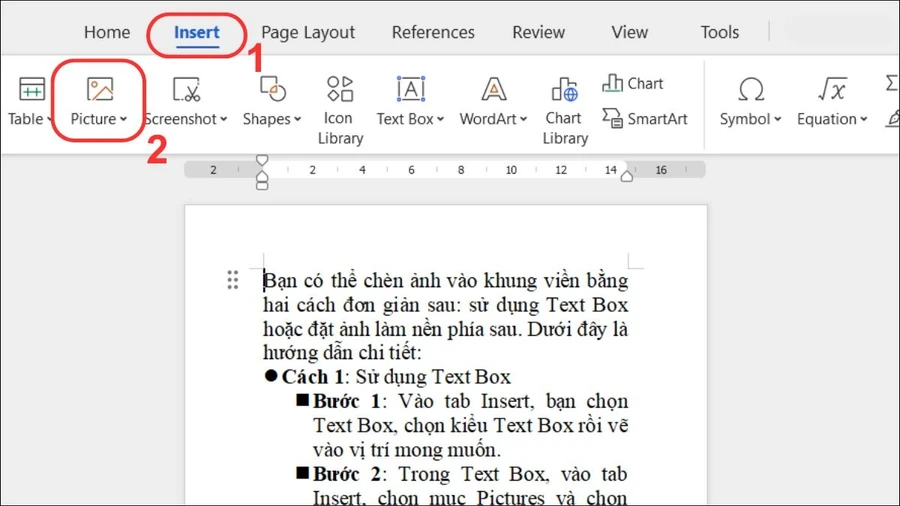This screenshot has height=506, width=900.
Task: Click the Equation square root icon
Action: tap(832, 89)
